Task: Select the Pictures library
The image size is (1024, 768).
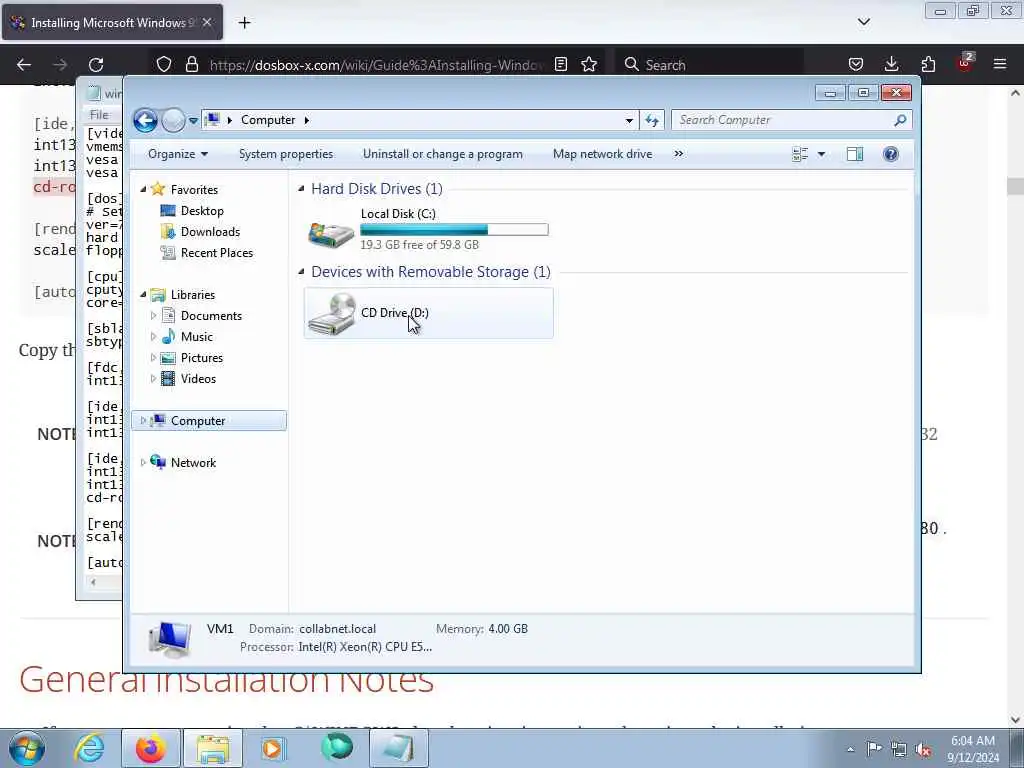Action: coord(202,358)
